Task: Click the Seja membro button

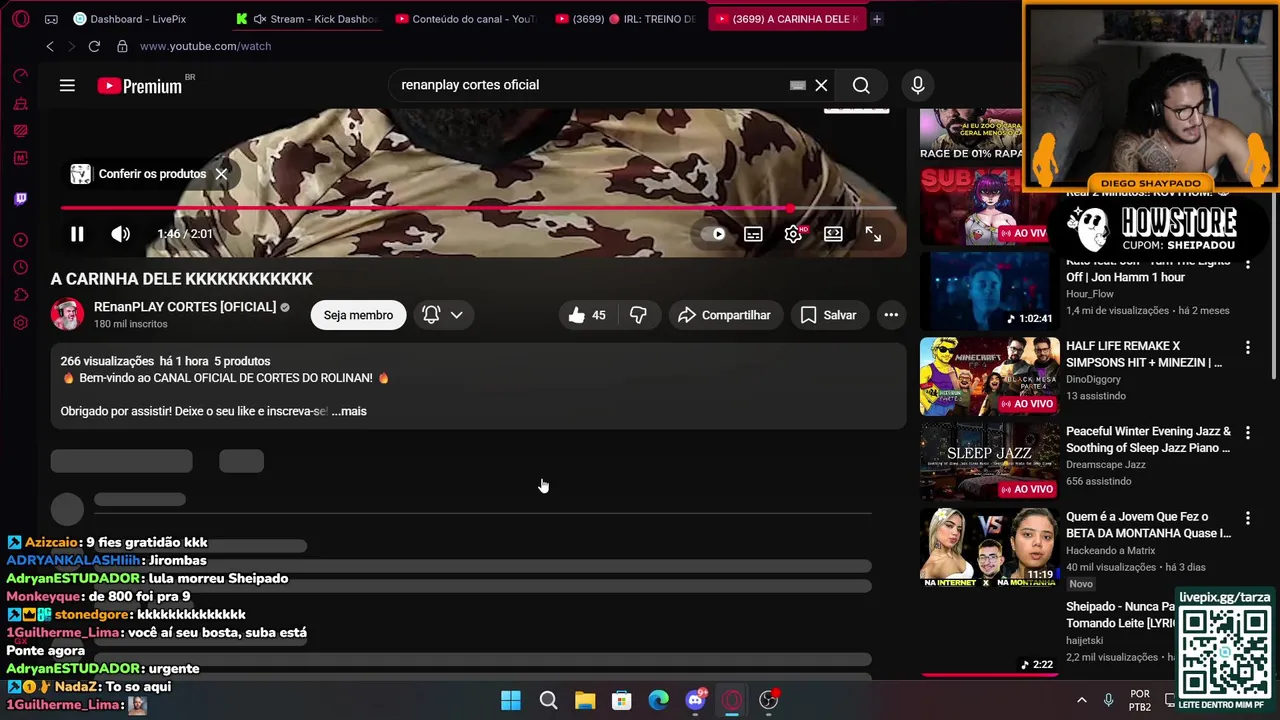Action: (358, 315)
